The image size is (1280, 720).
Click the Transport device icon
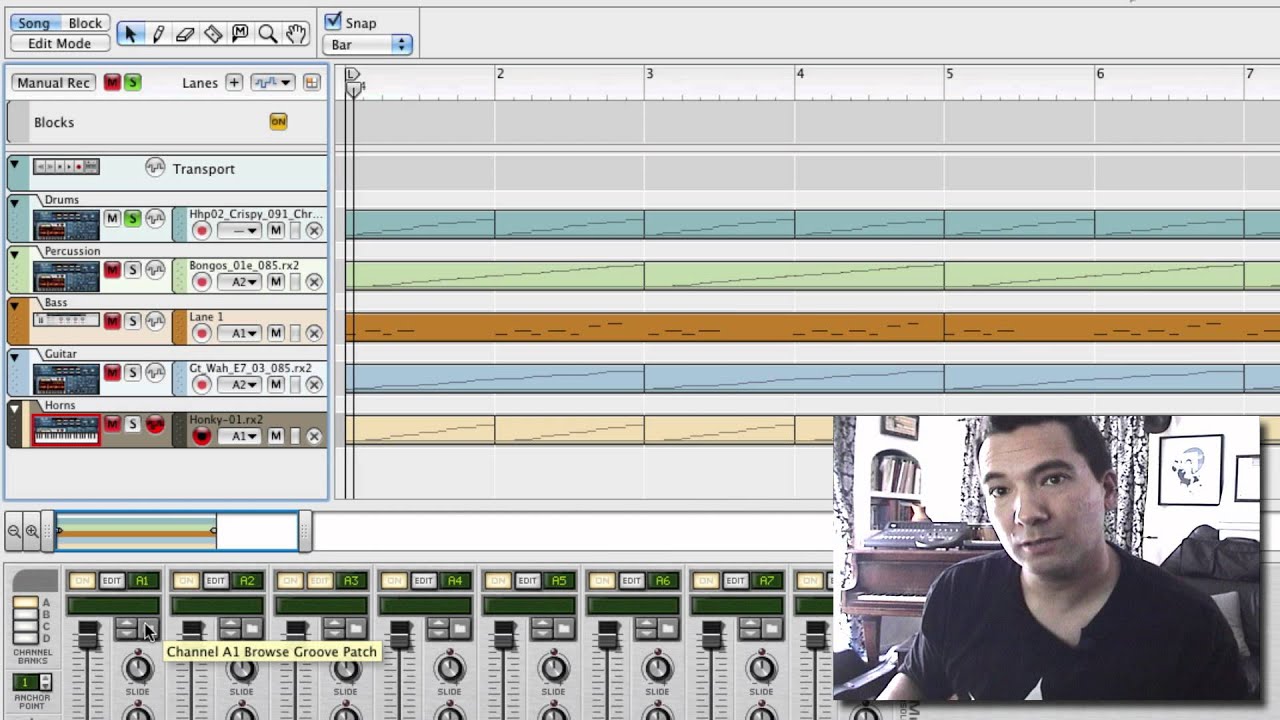click(66, 167)
